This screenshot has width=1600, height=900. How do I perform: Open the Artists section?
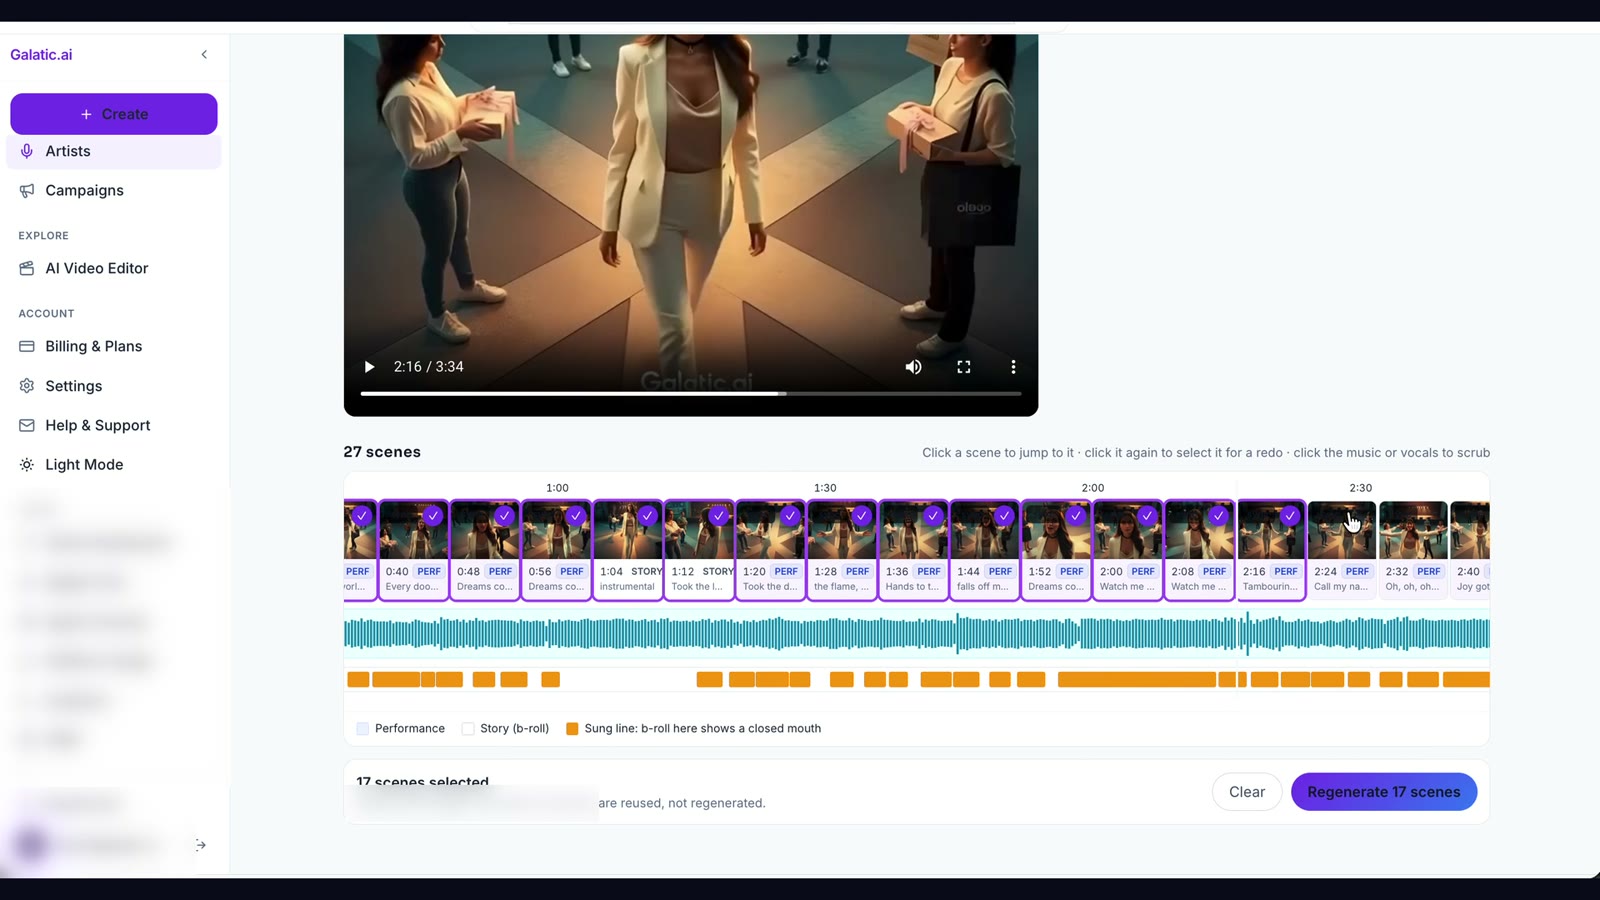tap(114, 151)
